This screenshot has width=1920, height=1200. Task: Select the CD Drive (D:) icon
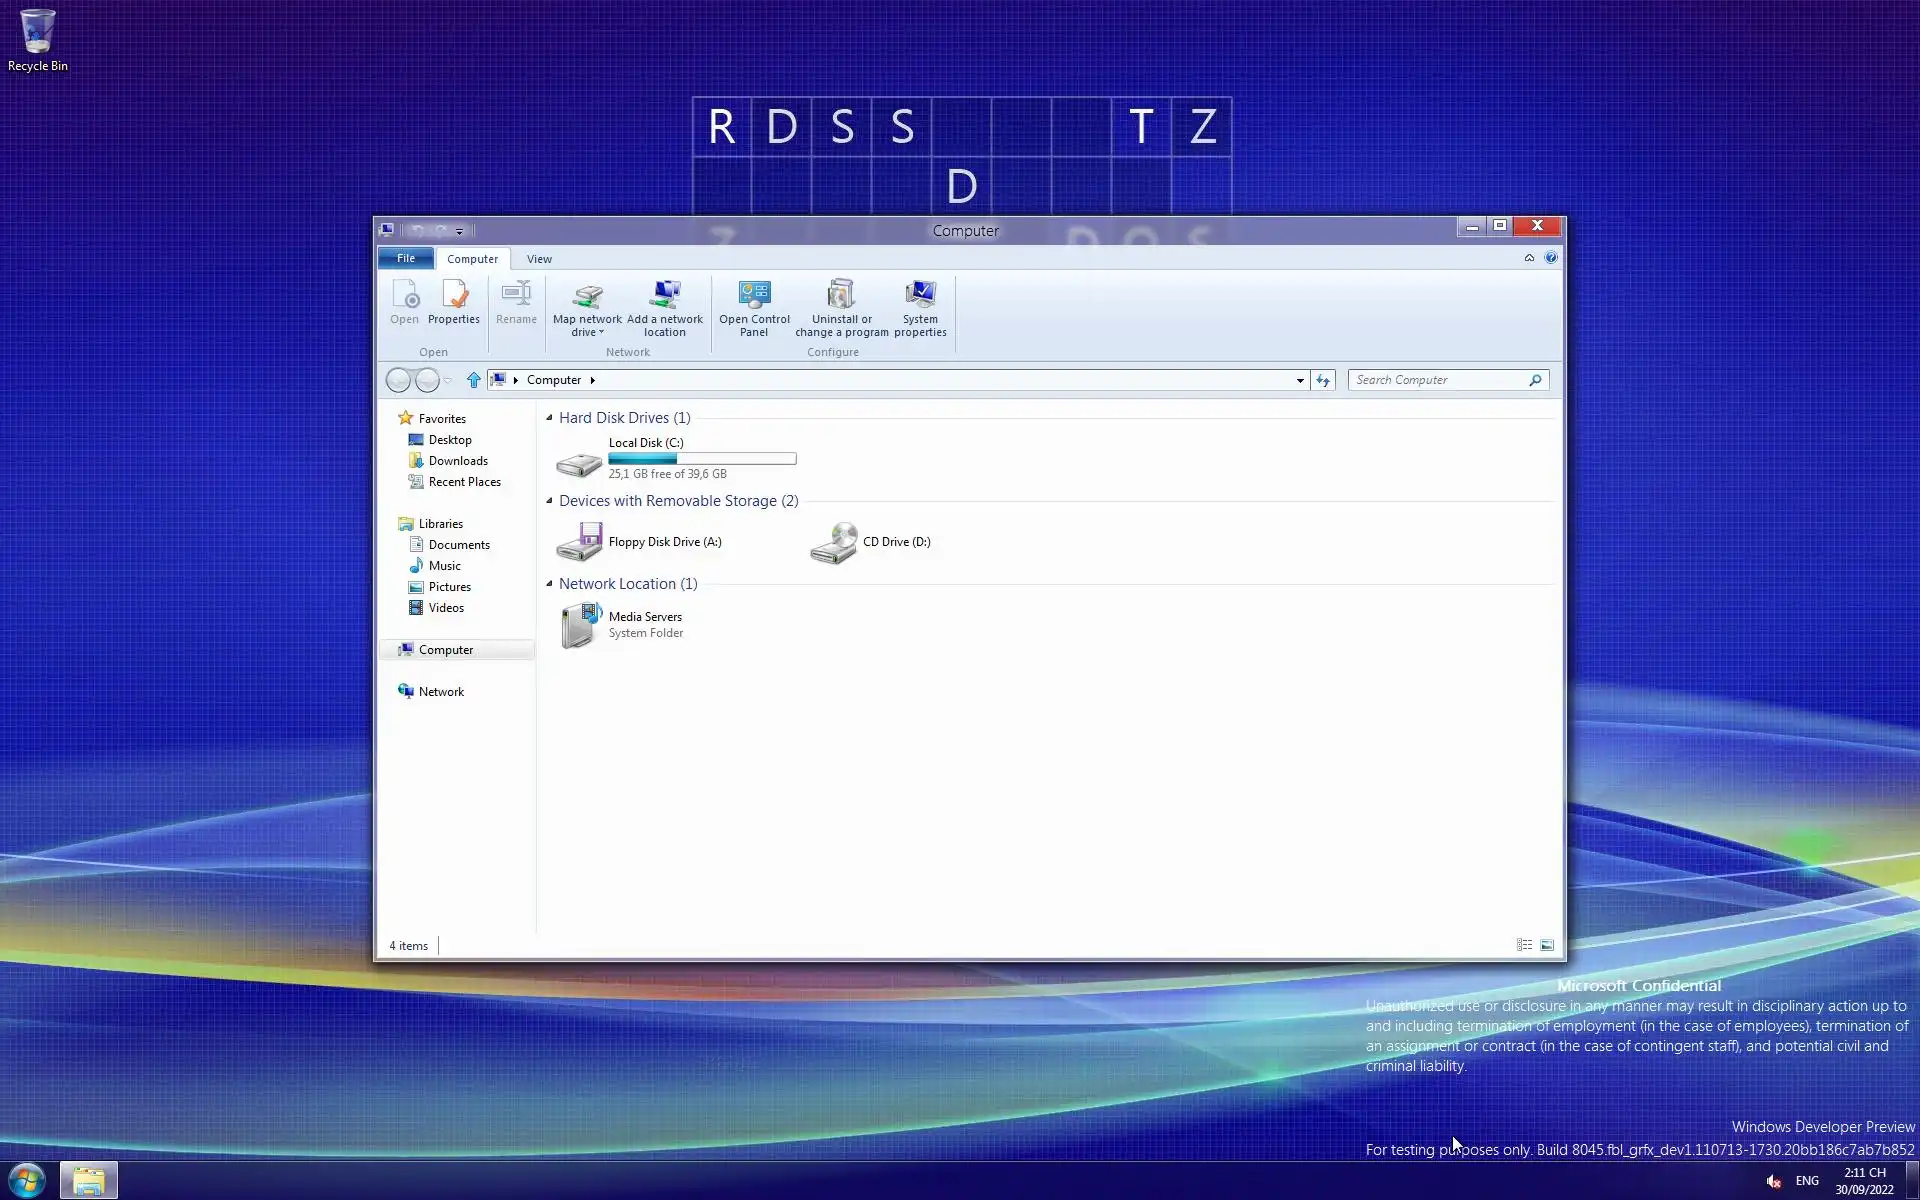point(834,543)
